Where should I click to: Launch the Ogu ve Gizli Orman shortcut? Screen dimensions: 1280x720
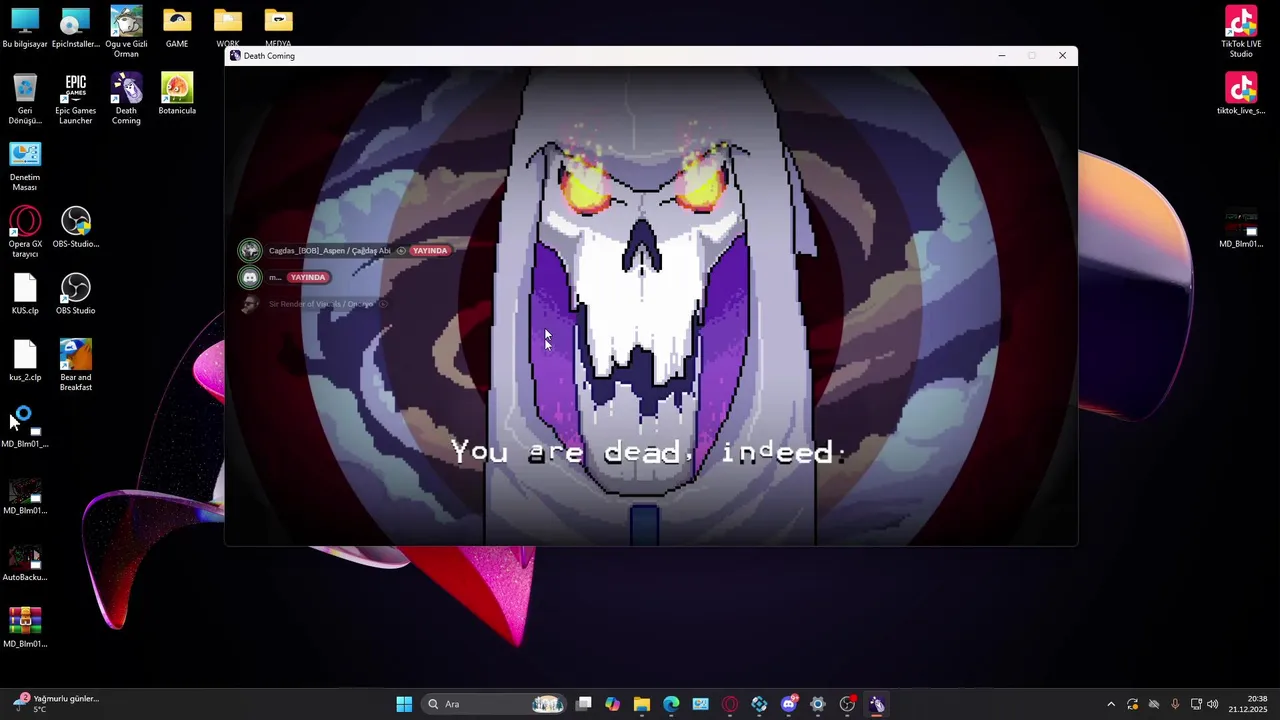[126, 32]
